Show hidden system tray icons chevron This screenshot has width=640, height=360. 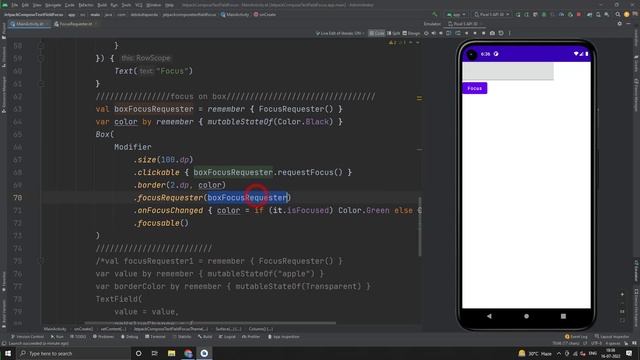(x=559, y=353)
